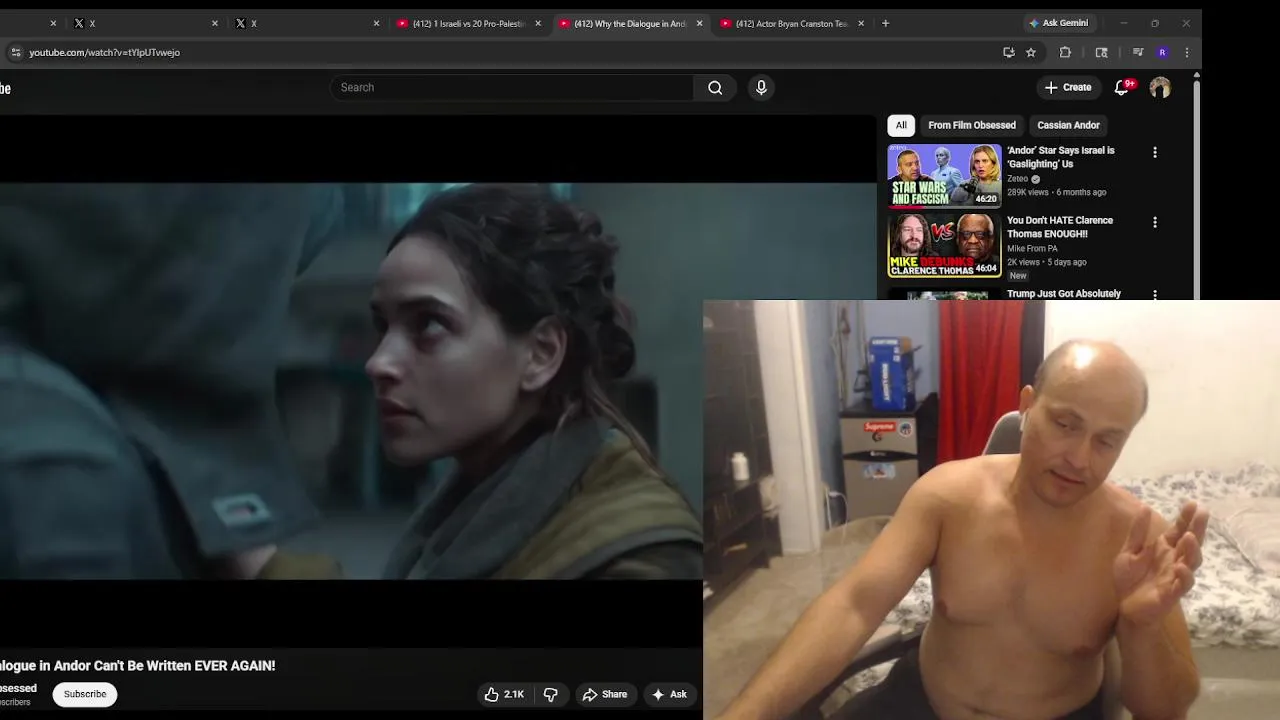Open the Chrome profile 'R' icon
Image resolution: width=1280 pixels, height=720 pixels.
tap(1162, 52)
